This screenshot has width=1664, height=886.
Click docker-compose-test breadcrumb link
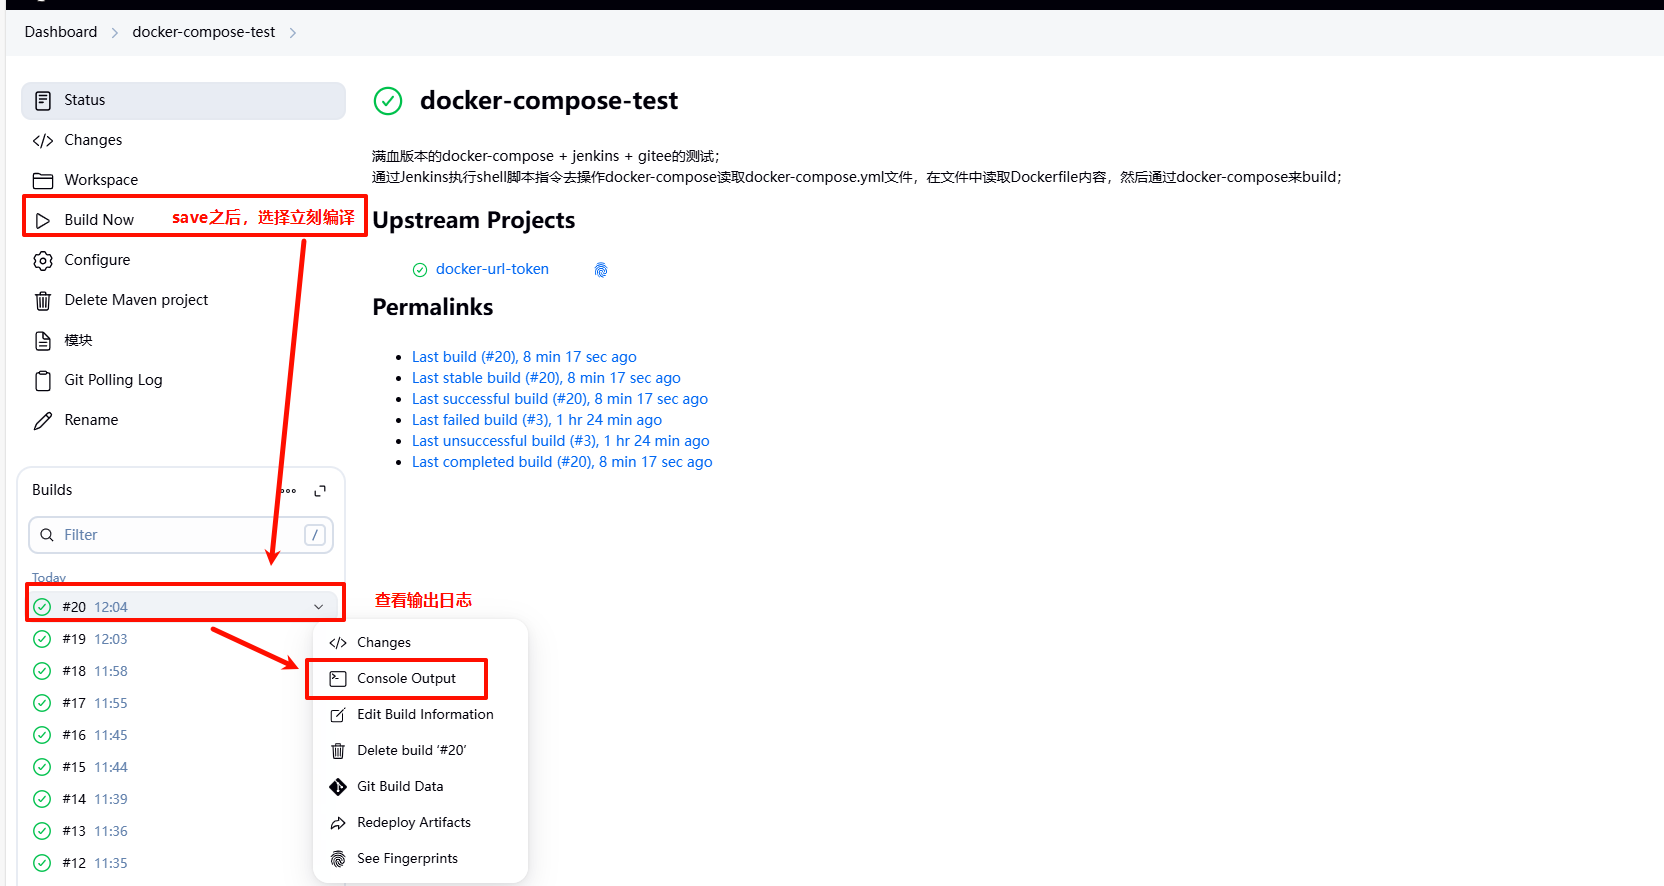point(204,32)
